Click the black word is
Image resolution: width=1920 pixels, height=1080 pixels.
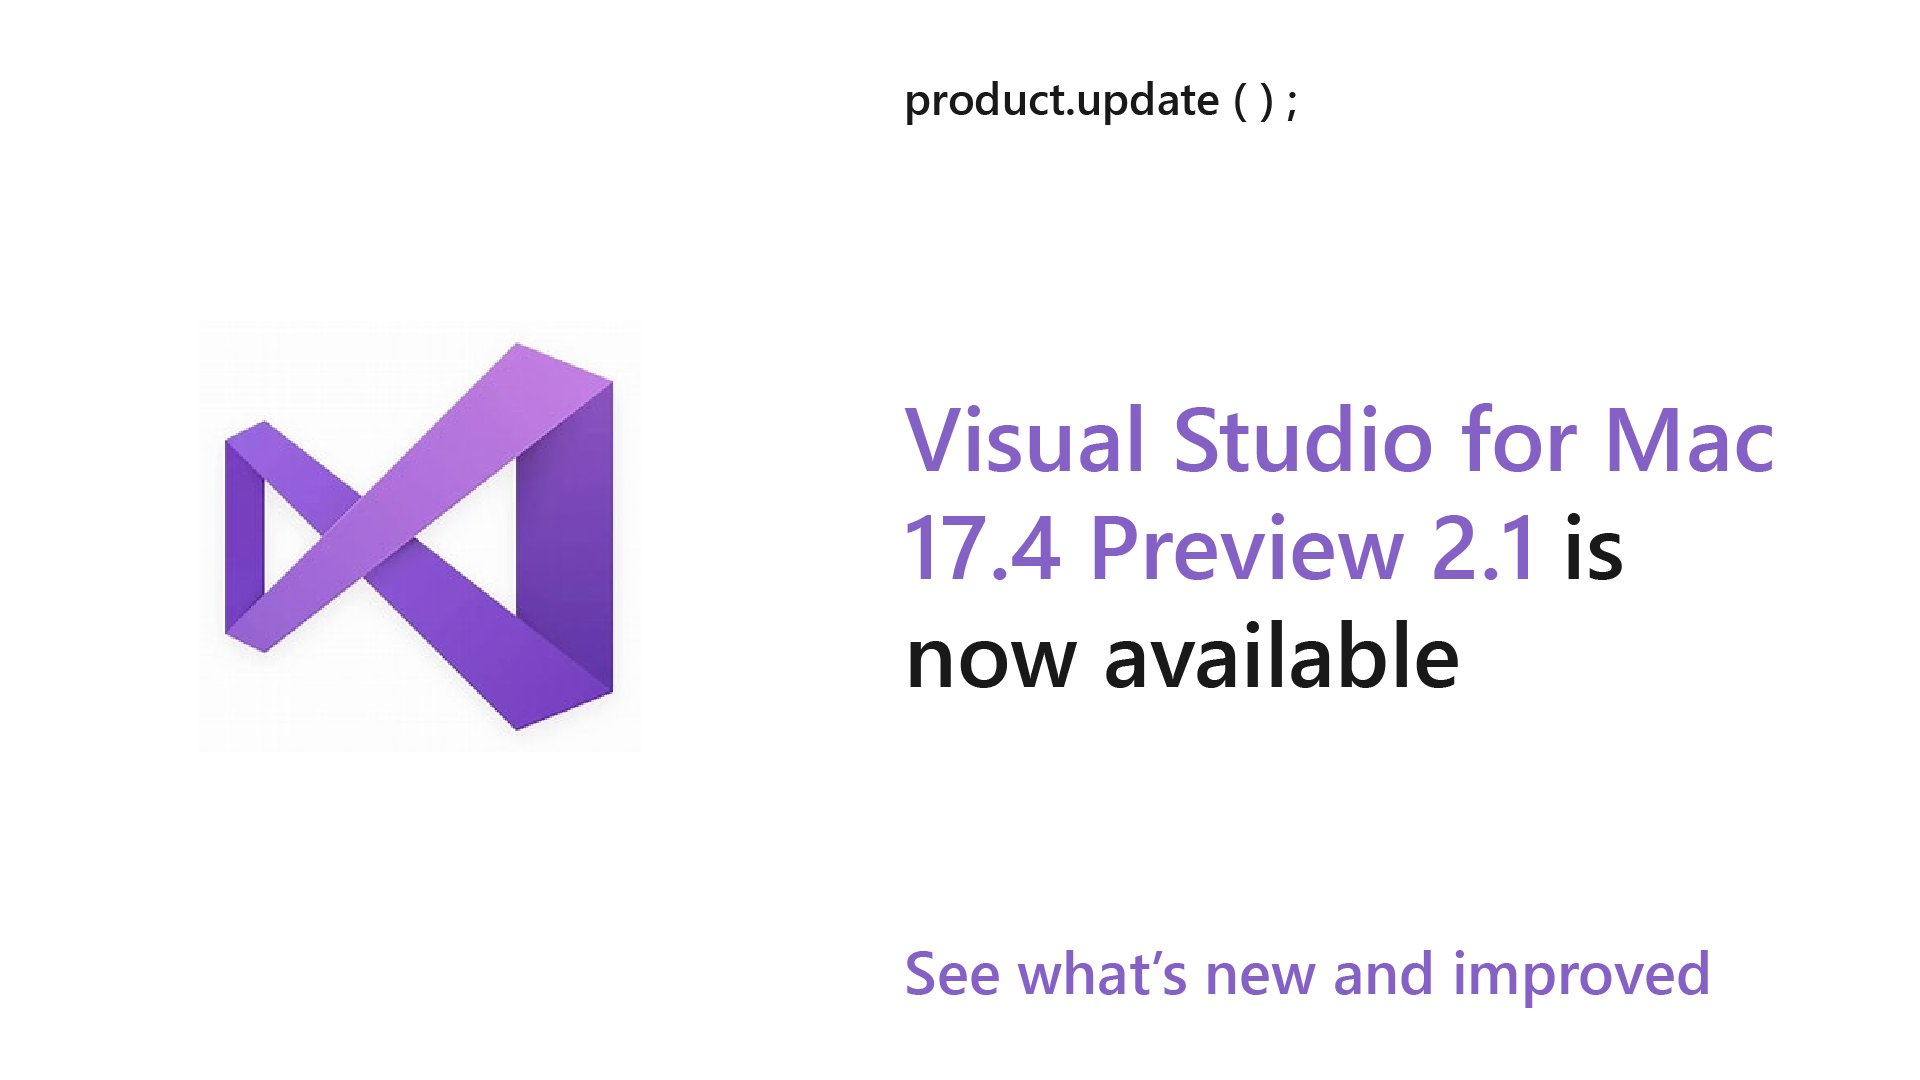1594,548
